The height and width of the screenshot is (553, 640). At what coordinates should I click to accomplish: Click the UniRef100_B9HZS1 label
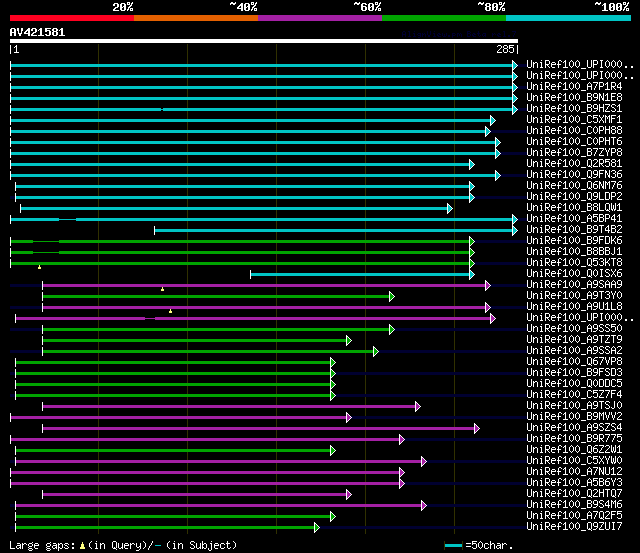coord(574,109)
